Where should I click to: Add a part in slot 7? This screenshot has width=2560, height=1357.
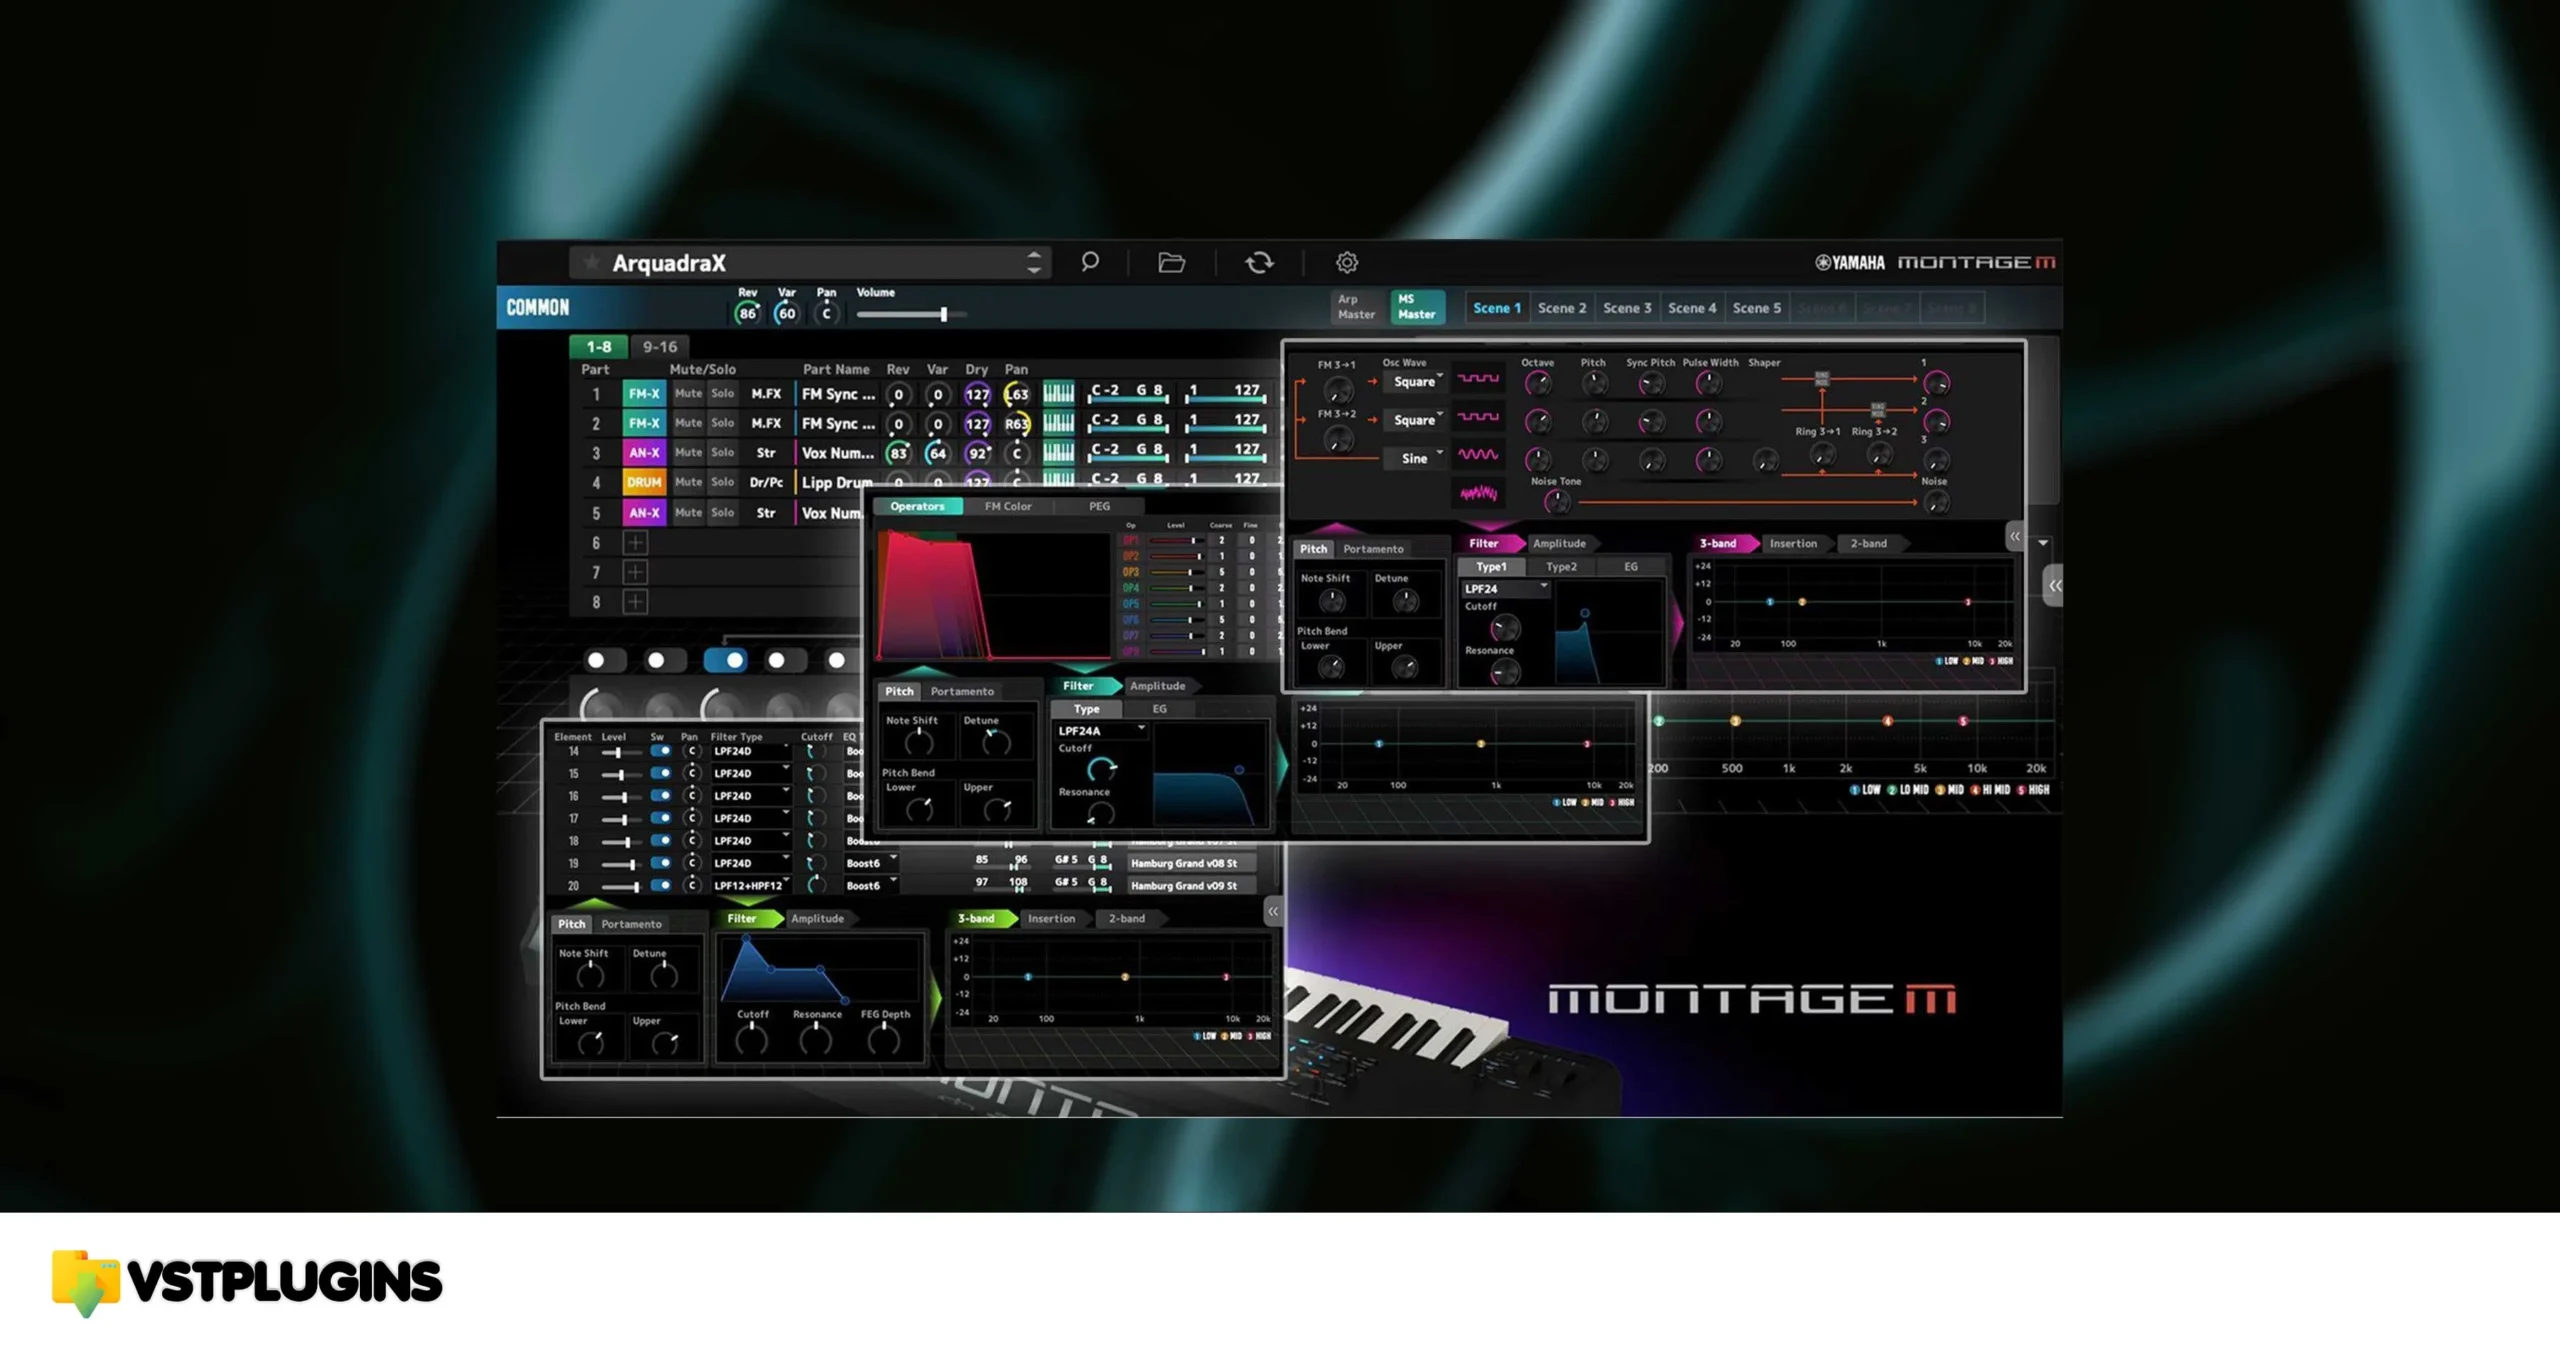pos(635,572)
